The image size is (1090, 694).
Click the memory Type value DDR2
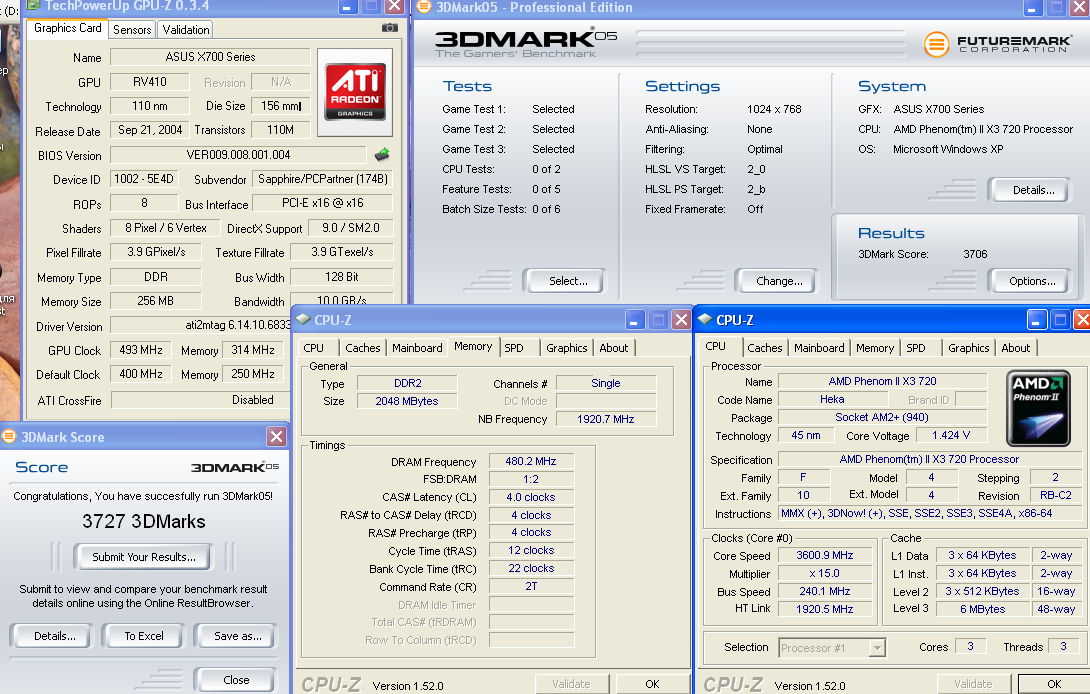407,382
